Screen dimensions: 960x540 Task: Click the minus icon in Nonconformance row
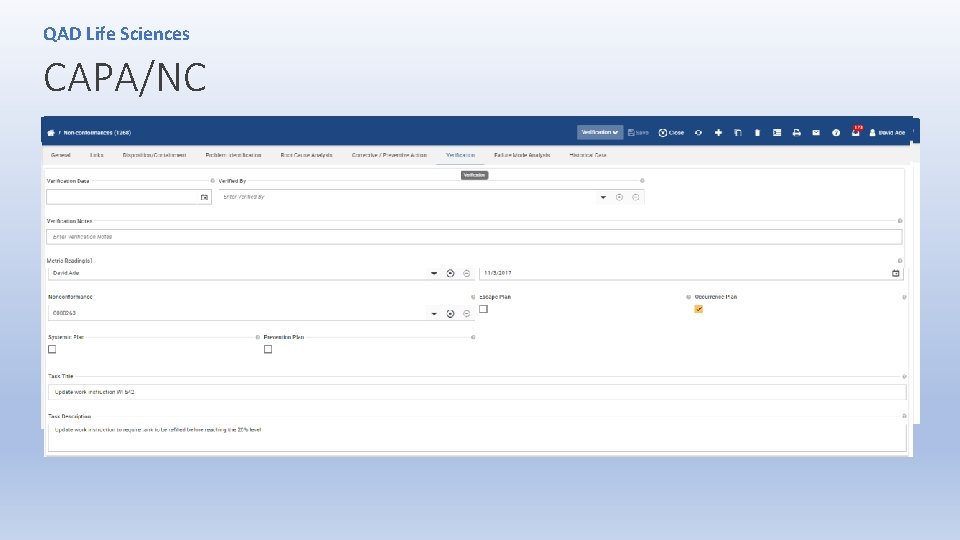[467, 313]
